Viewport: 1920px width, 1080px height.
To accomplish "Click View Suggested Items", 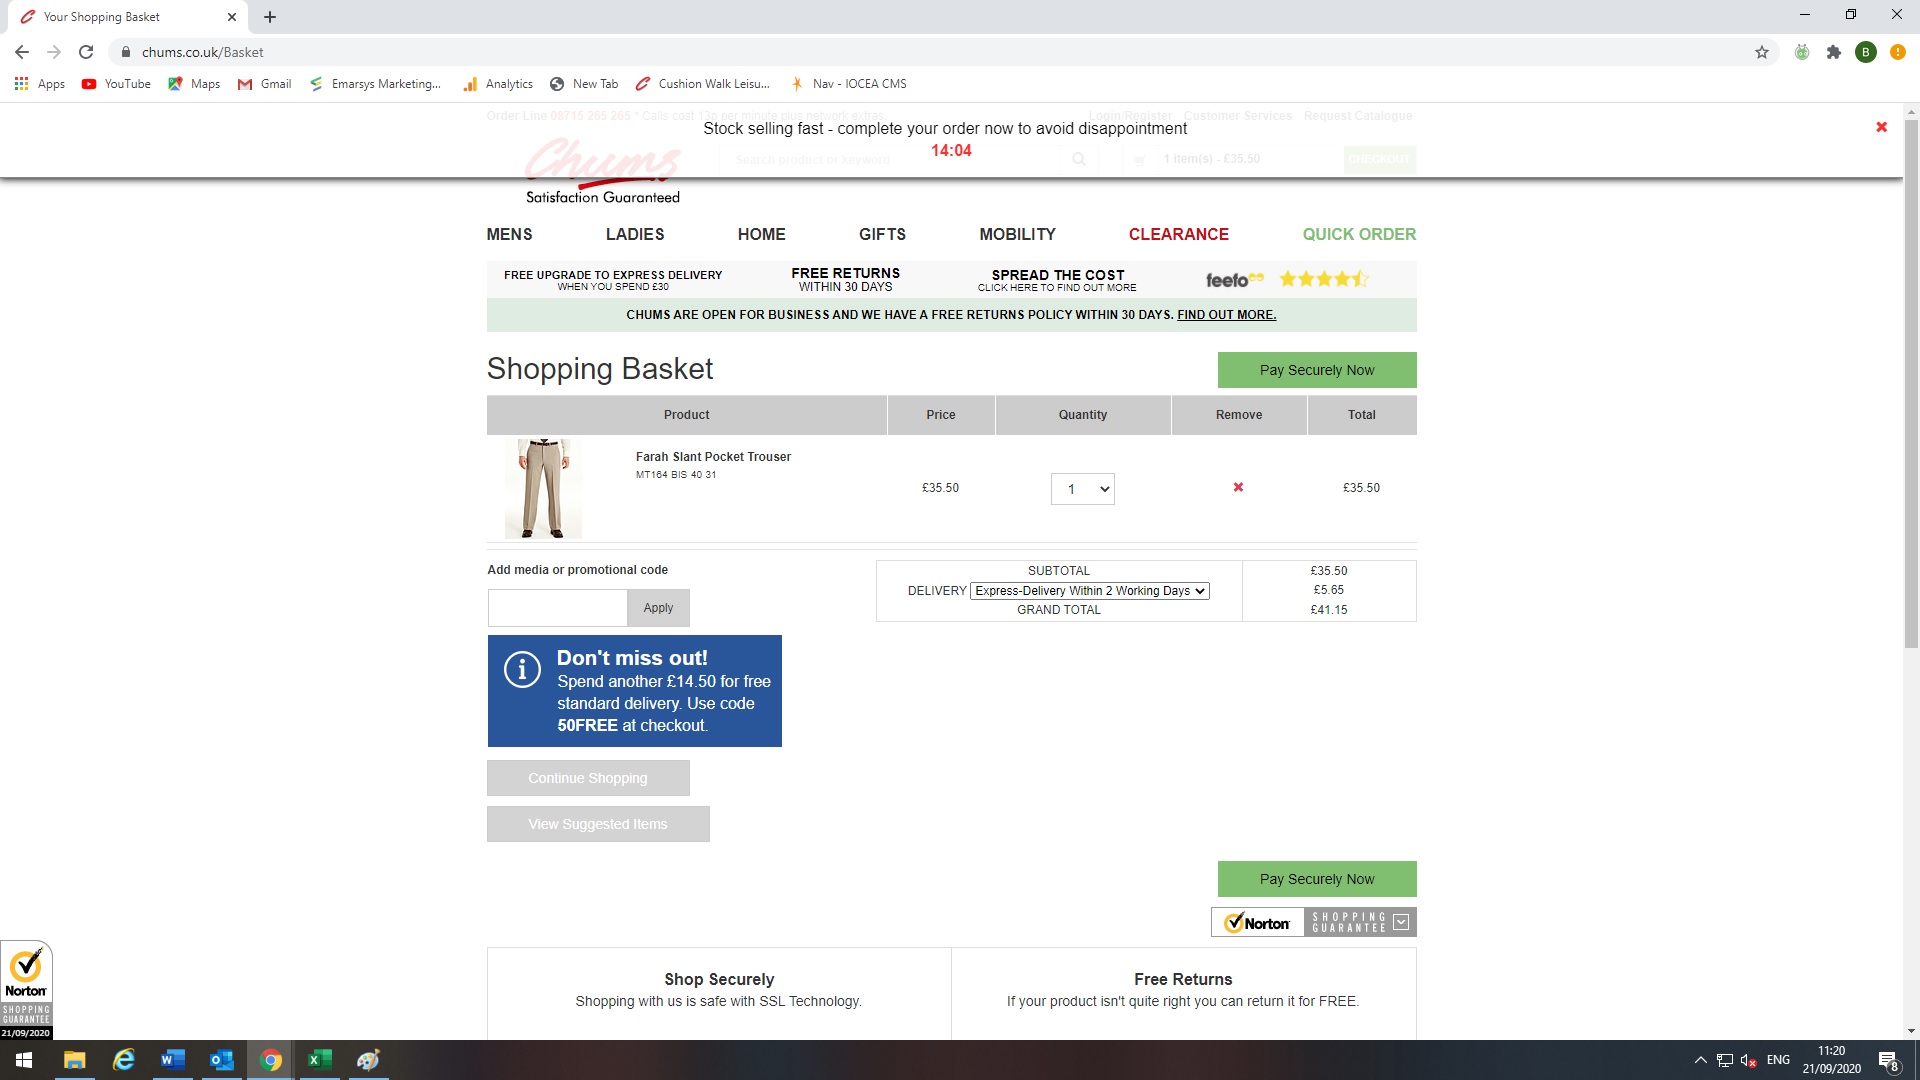I will tap(598, 824).
